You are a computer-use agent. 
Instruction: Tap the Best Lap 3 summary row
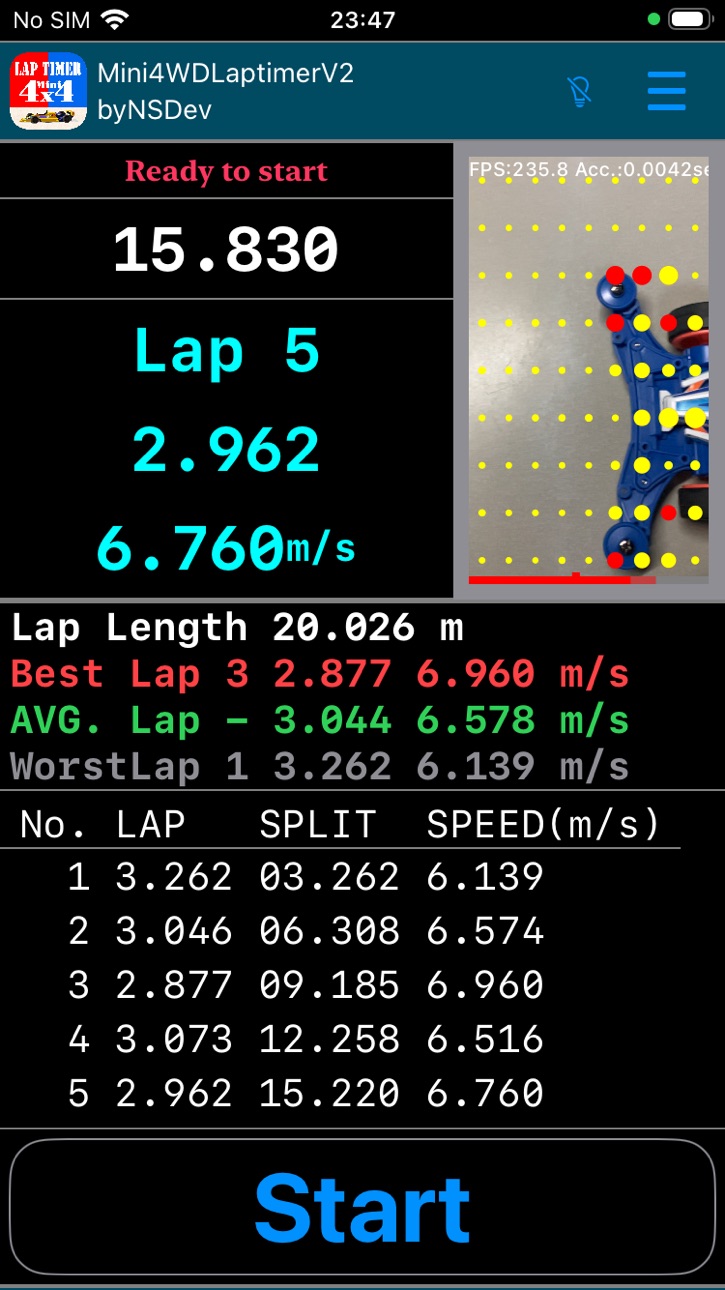pyautogui.click(x=320, y=674)
